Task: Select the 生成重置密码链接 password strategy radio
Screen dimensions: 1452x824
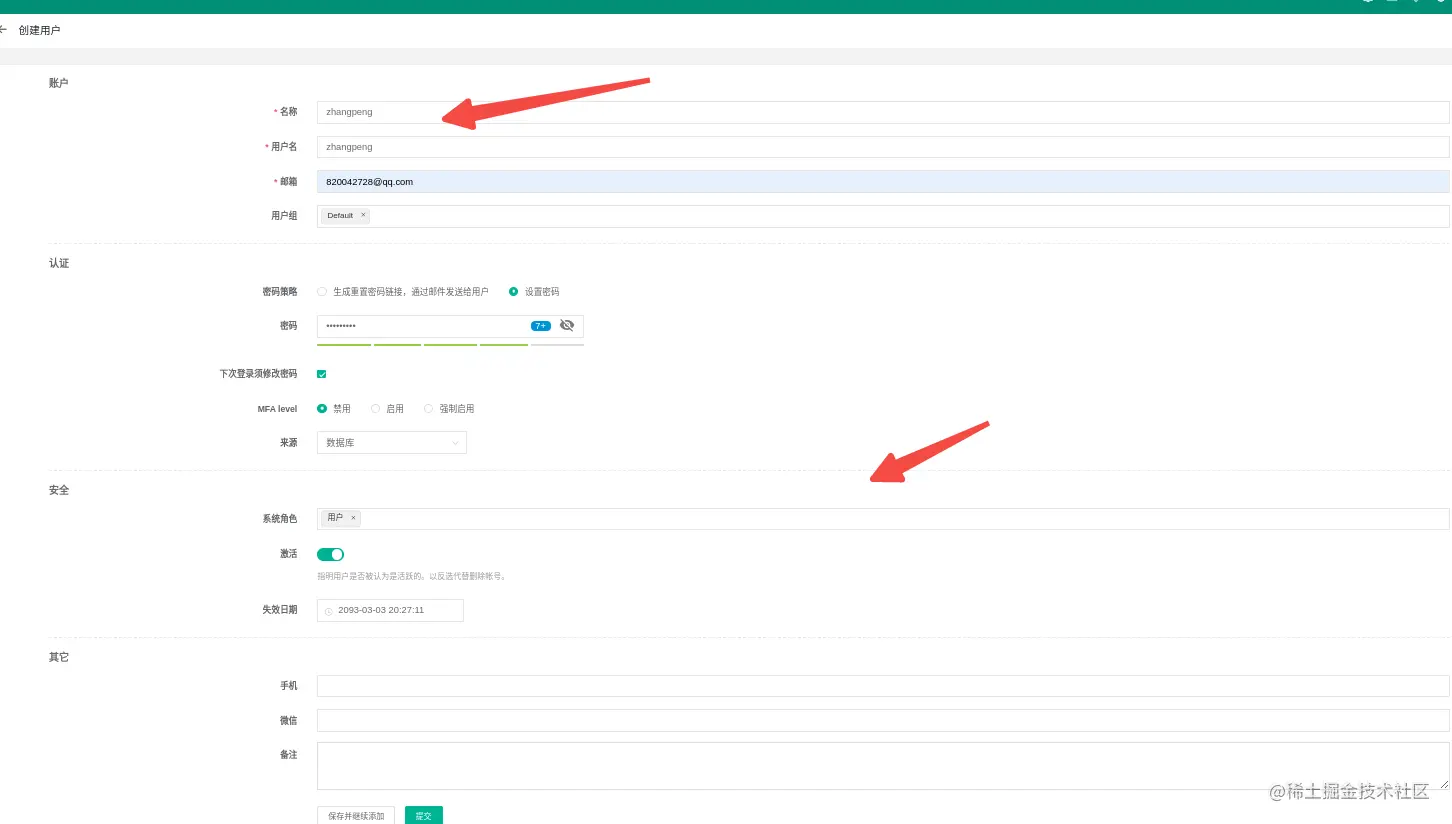Action: [322, 292]
